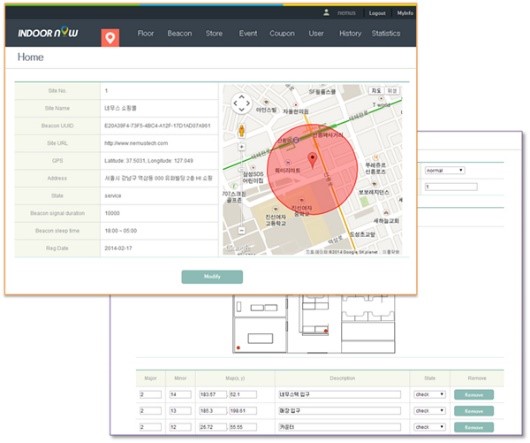Viewport: 530px width, 443px height.
Task: Click the map zoom out minus button
Action: click(x=241, y=230)
